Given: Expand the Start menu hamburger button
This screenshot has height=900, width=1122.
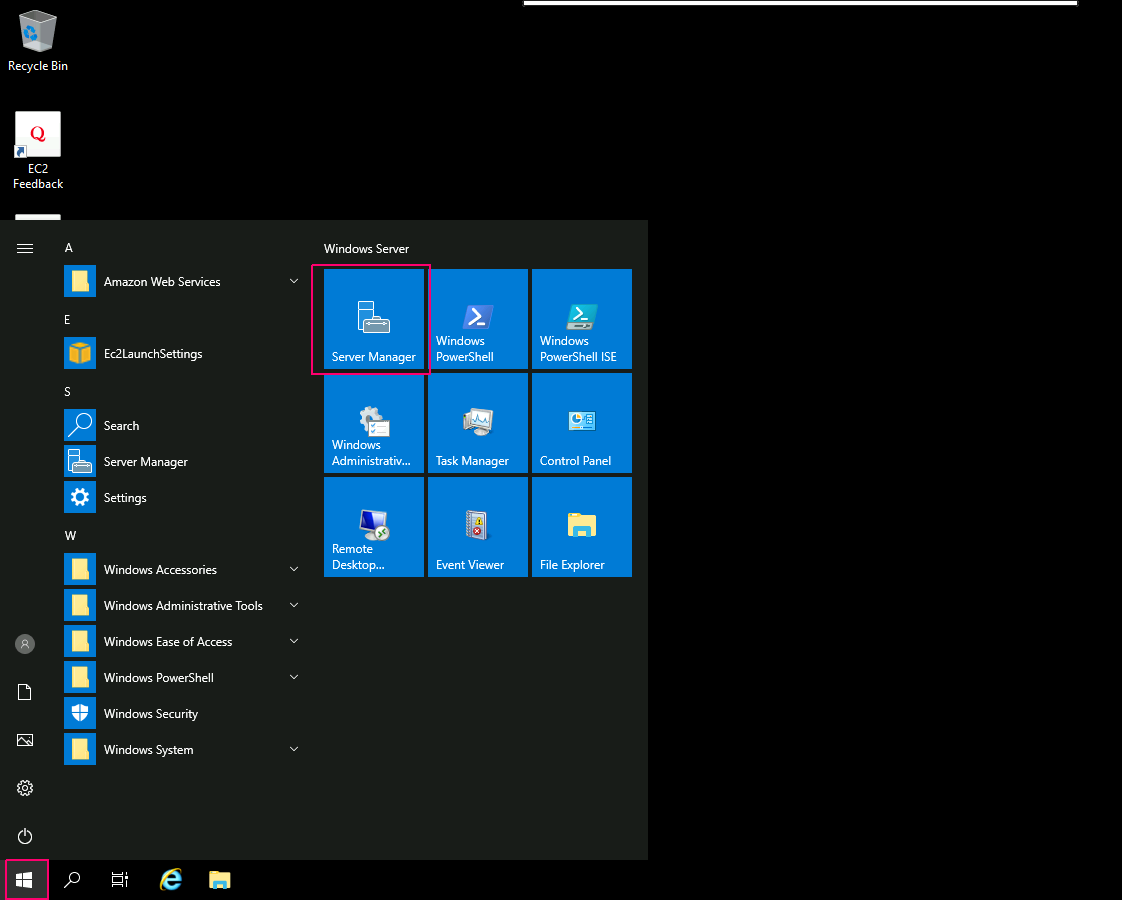Looking at the screenshot, I should tap(25, 248).
